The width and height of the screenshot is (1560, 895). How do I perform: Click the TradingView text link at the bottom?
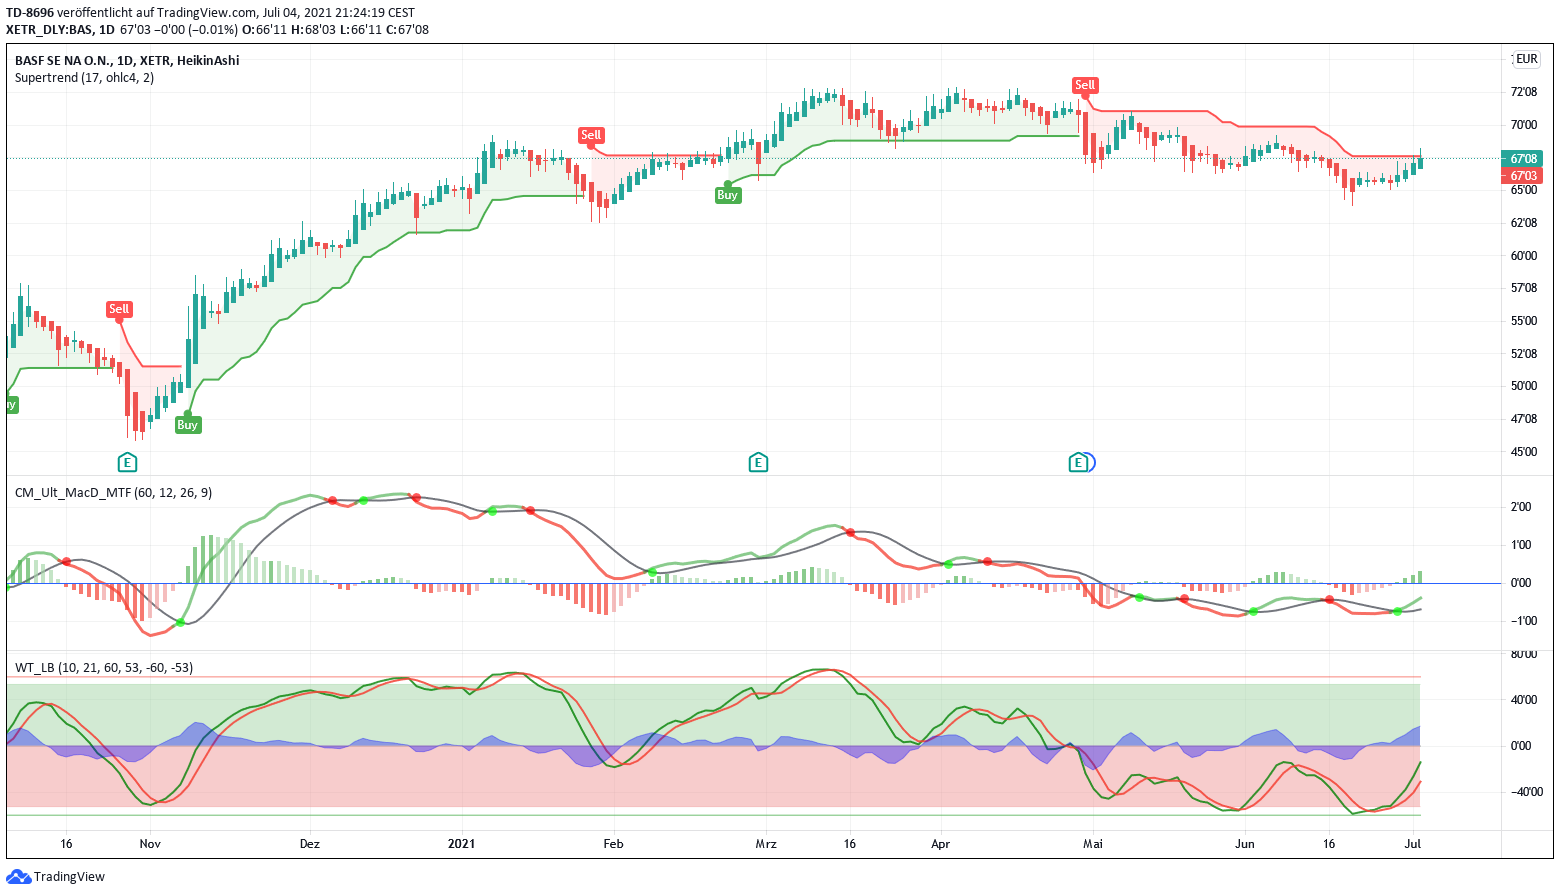[x=68, y=876]
